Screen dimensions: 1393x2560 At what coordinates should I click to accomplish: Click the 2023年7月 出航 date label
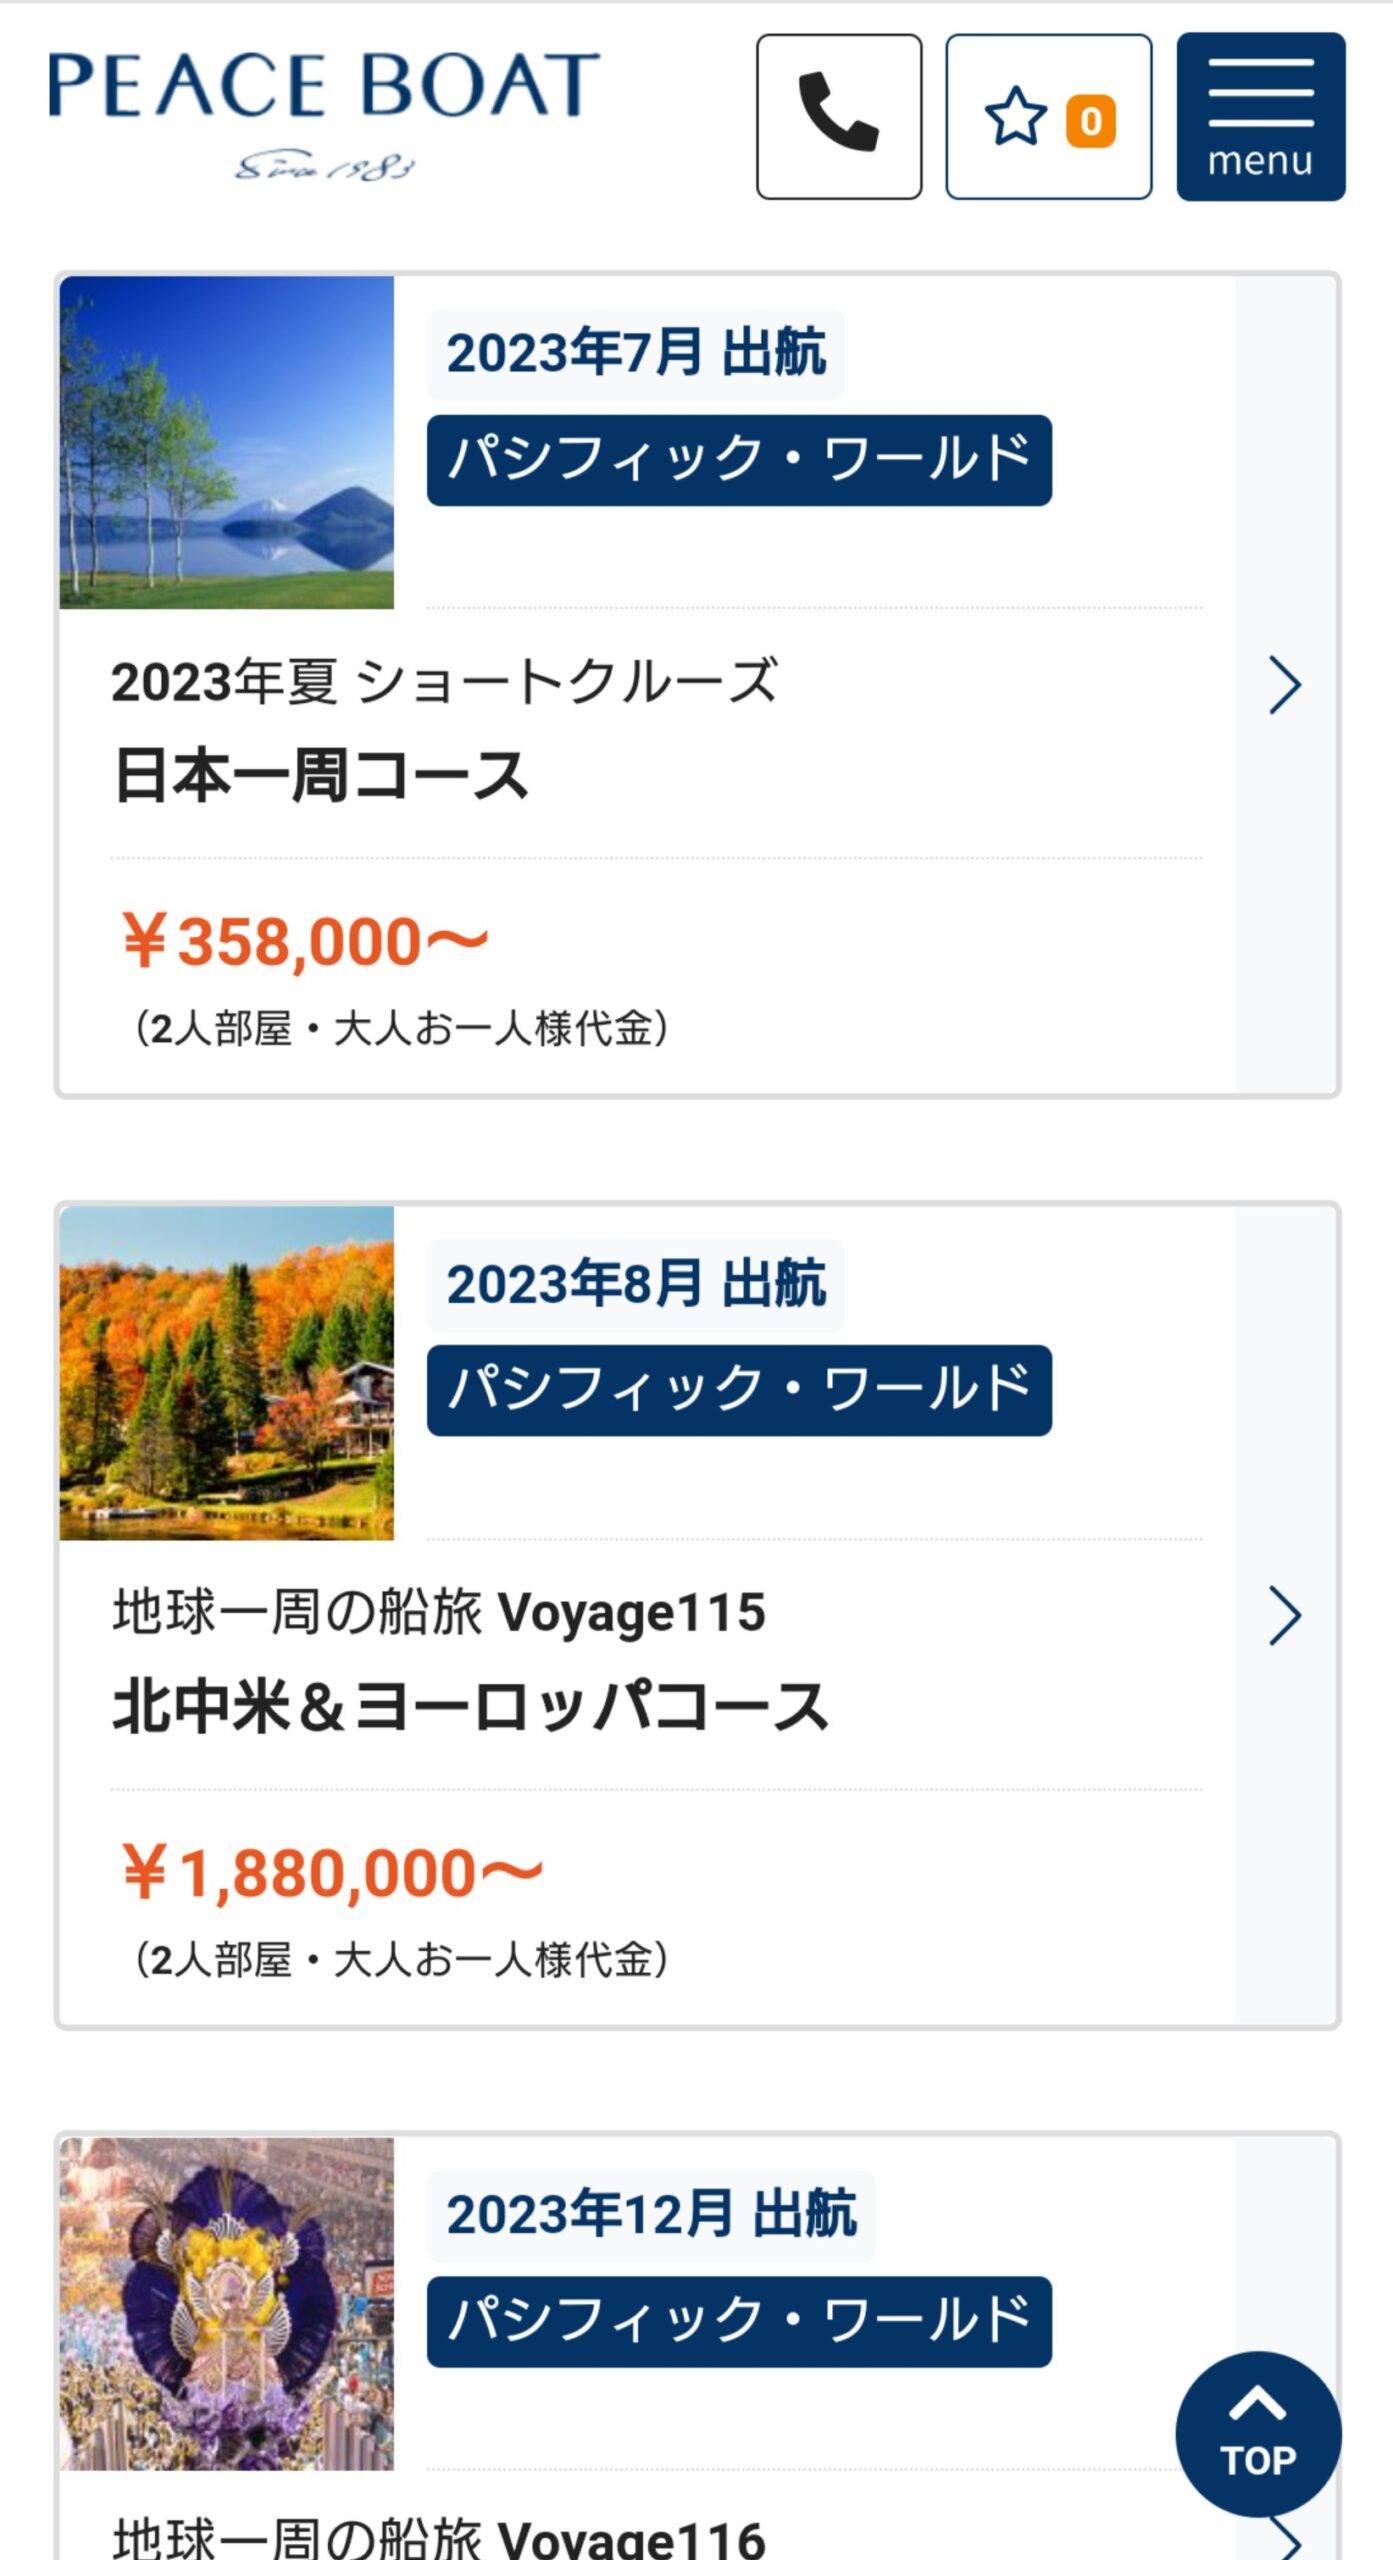pyautogui.click(x=636, y=354)
